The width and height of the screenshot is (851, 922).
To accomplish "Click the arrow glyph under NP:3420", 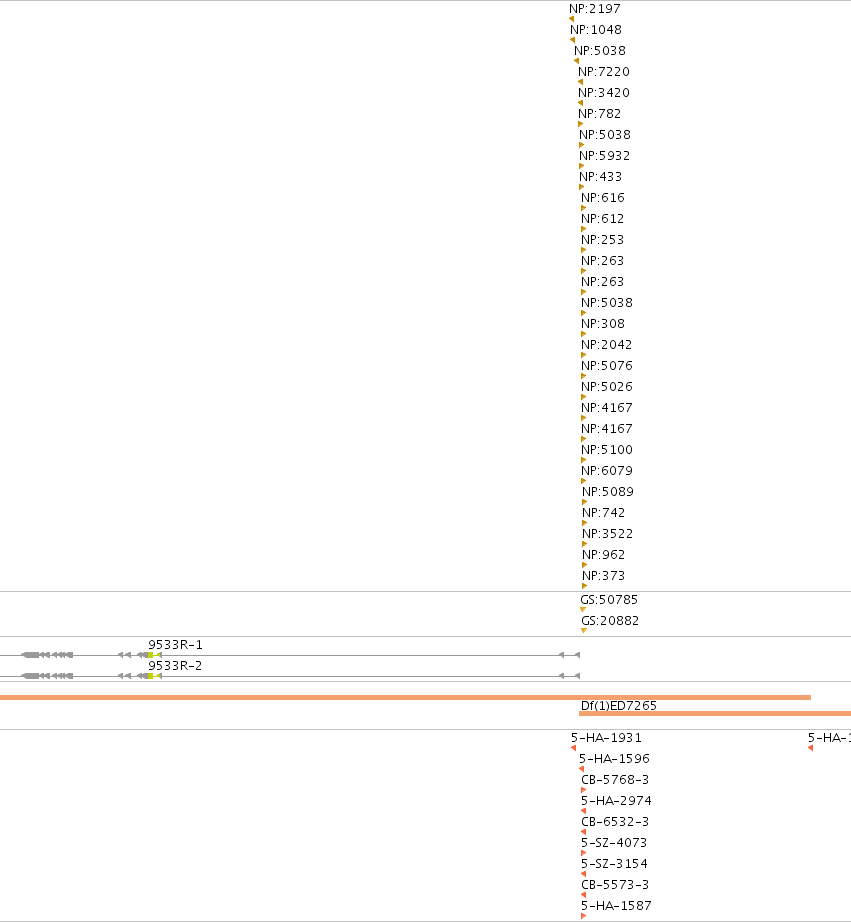I will pos(580,103).
